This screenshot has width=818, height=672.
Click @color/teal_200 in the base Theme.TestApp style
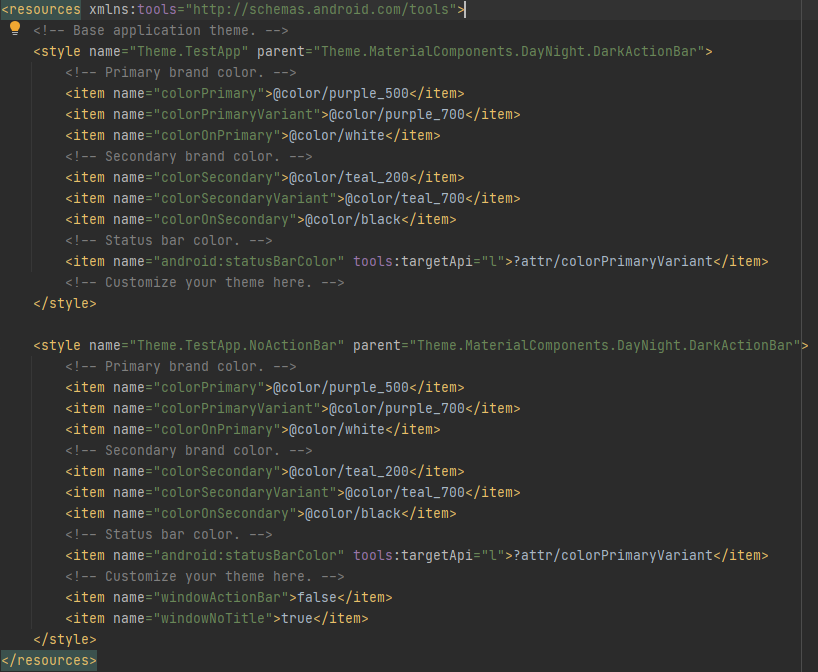pos(349,177)
